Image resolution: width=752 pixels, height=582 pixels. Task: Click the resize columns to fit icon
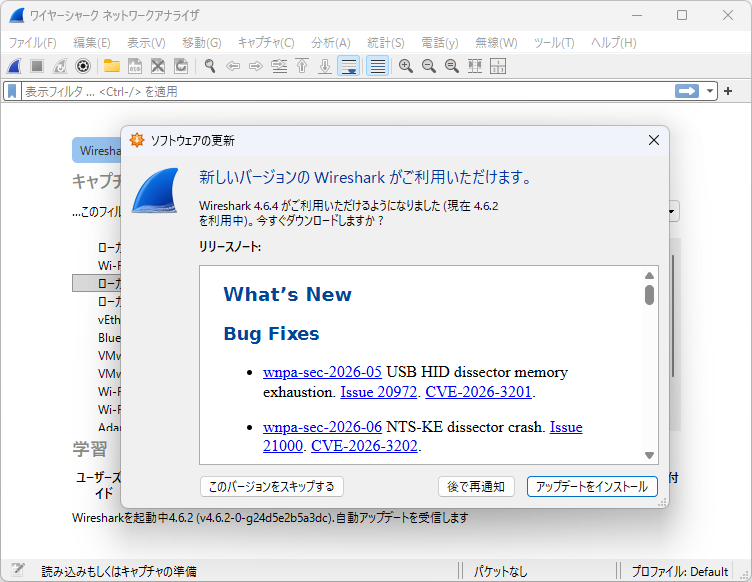click(475, 66)
